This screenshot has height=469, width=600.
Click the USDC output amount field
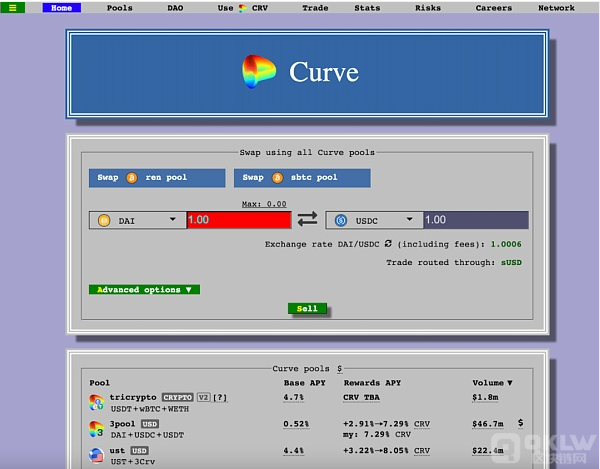click(476, 220)
